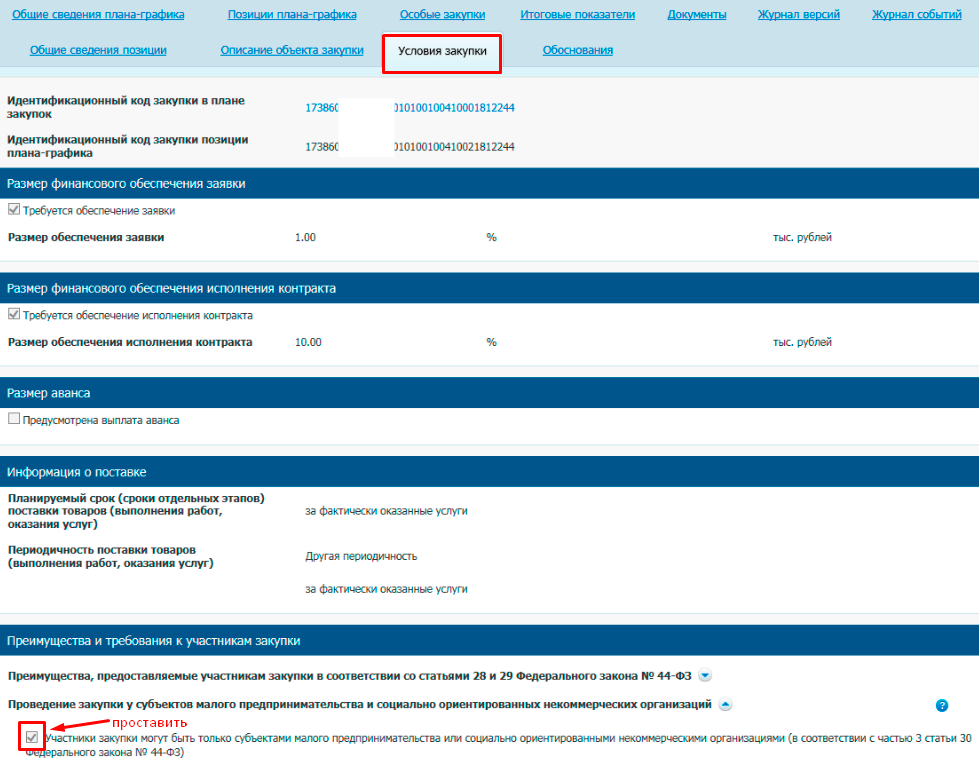This screenshot has width=979, height=764.
Task: Switch to Позиции плана-графика tab
Action: (286, 15)
